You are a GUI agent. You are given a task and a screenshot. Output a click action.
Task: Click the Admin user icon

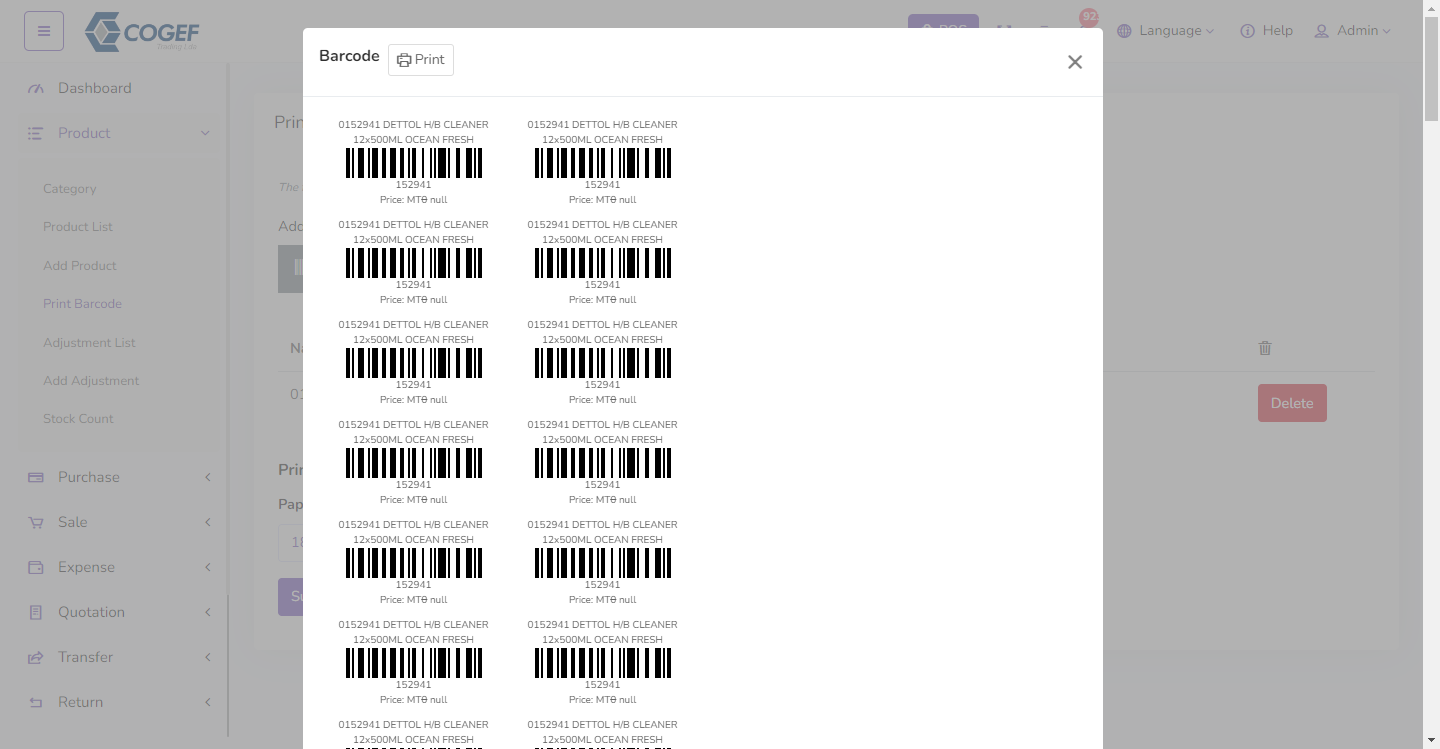click(x=1321, y=31)
